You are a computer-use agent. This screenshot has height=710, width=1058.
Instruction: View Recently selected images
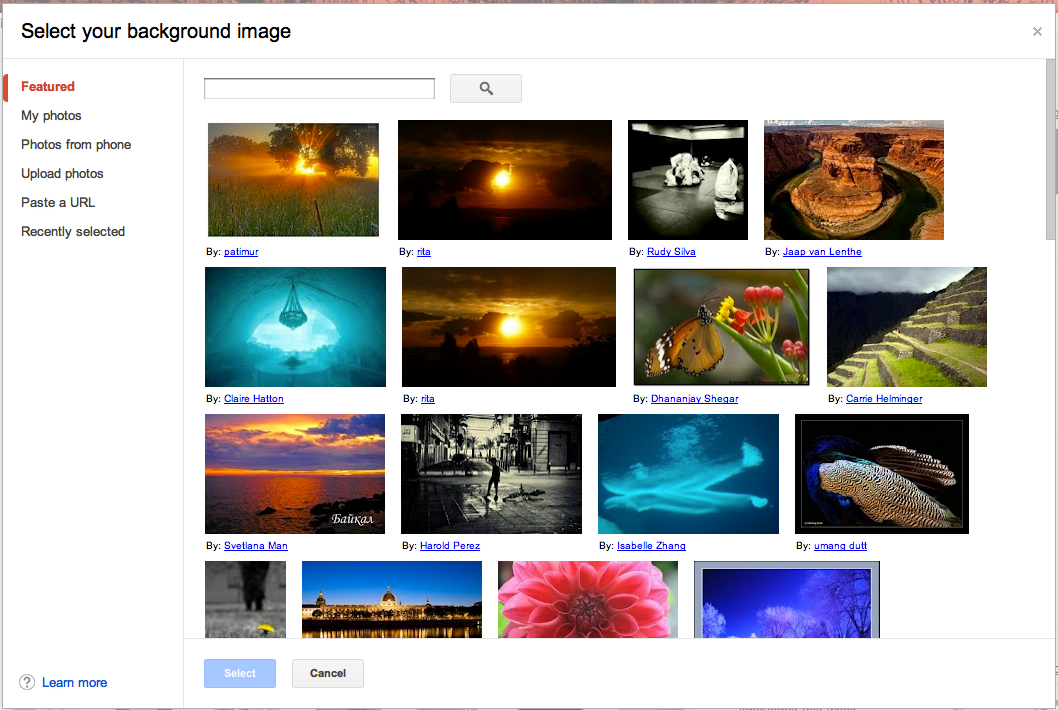[73, 231]
